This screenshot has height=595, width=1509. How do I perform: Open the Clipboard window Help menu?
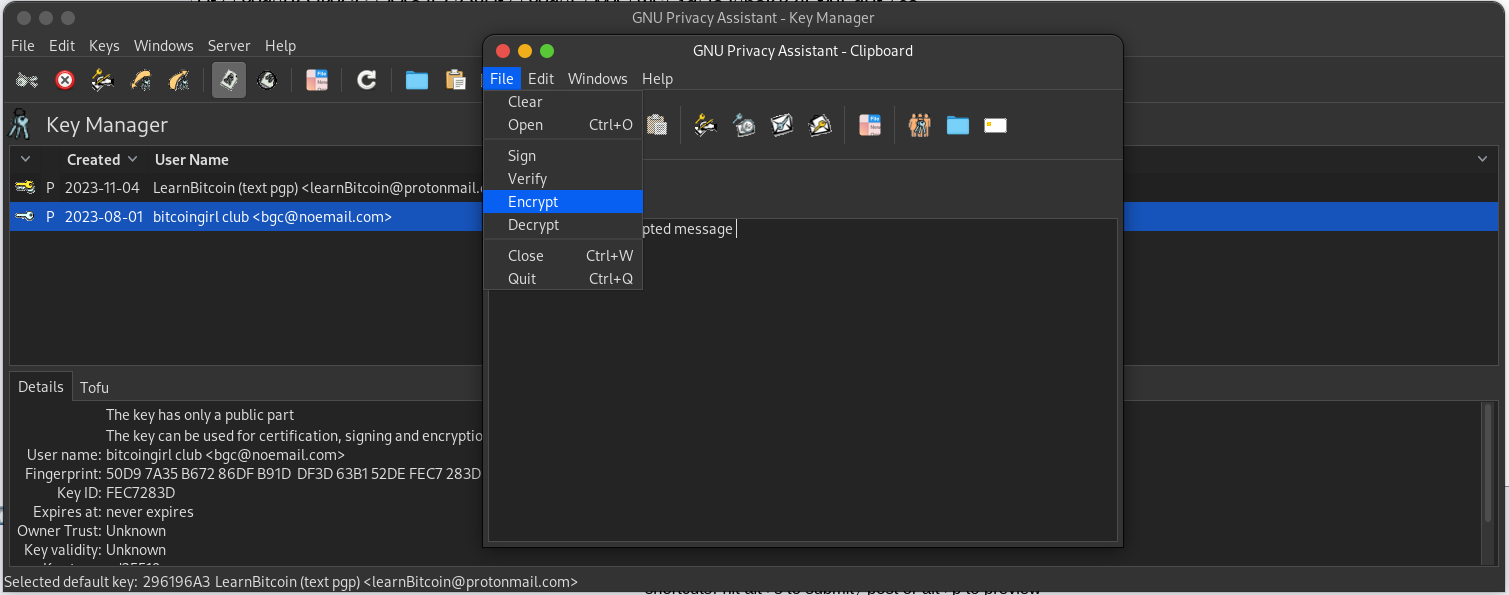tap(657, 79)
